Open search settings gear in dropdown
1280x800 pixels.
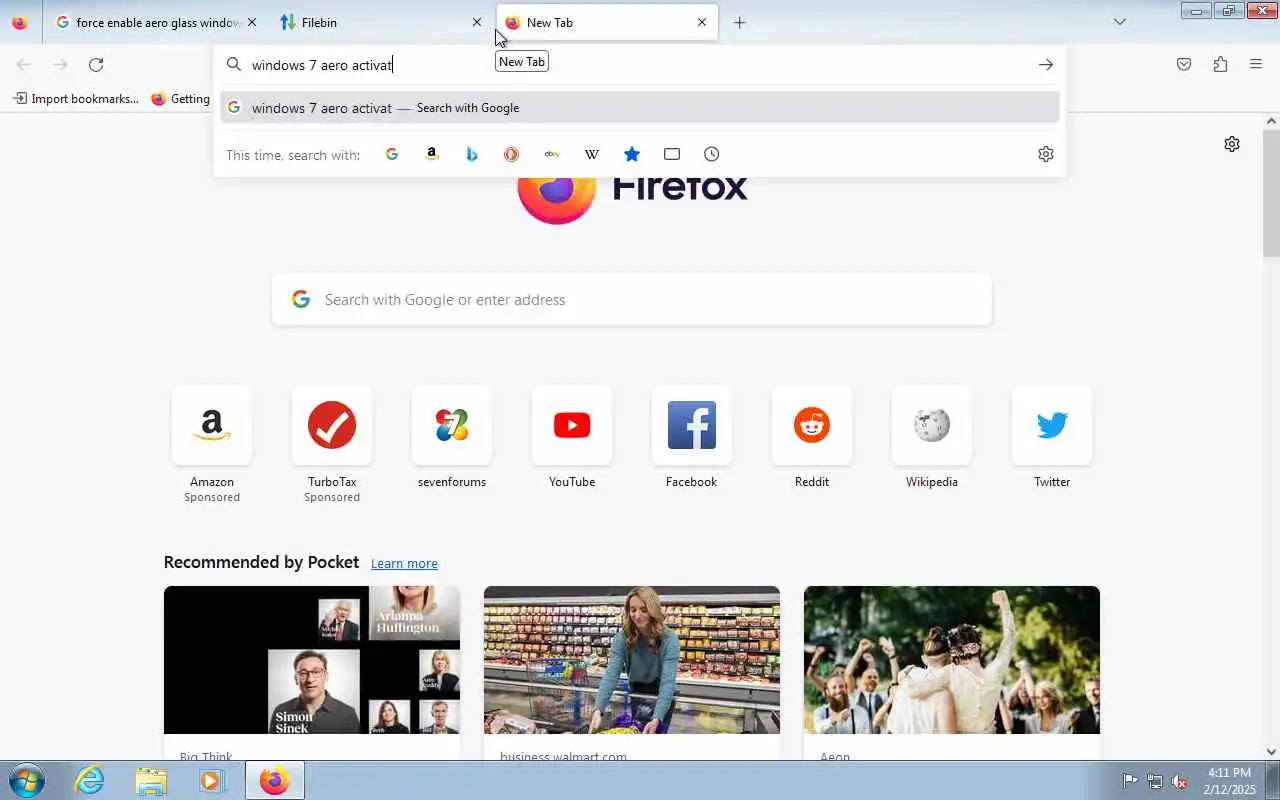click(x=1046, y=154)
